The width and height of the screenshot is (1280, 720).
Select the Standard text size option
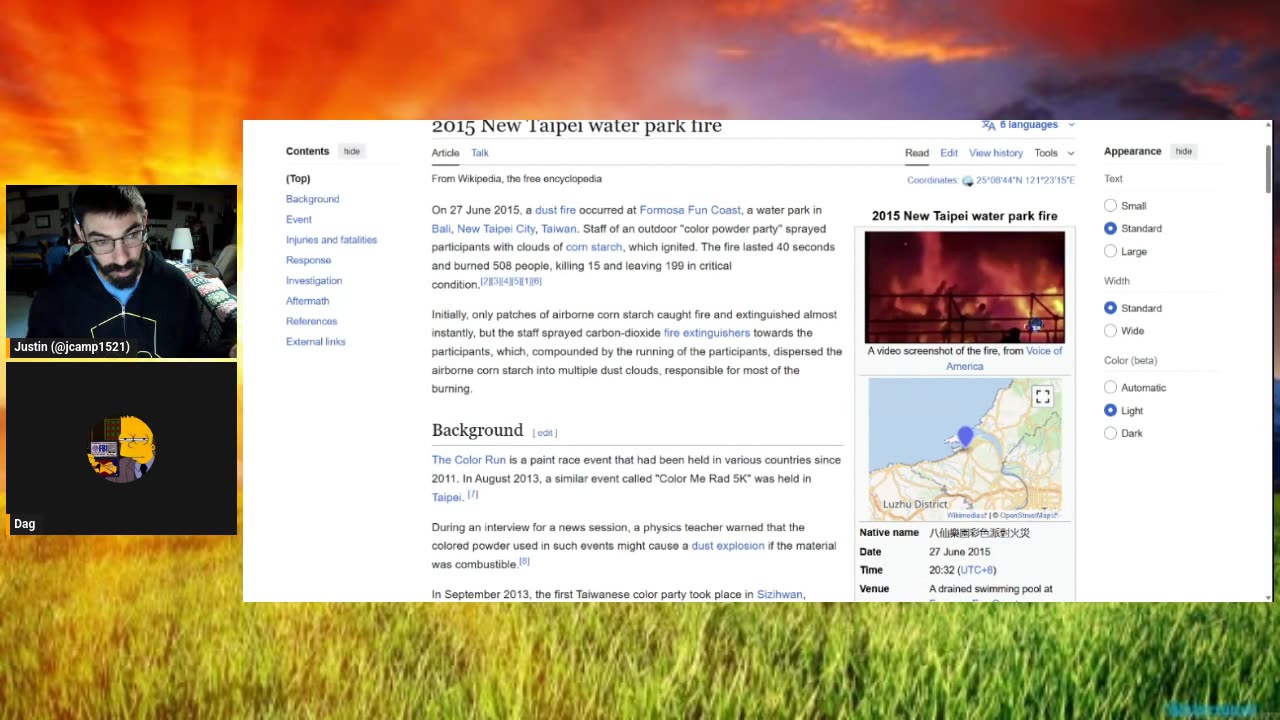(x=1110, y=228)
